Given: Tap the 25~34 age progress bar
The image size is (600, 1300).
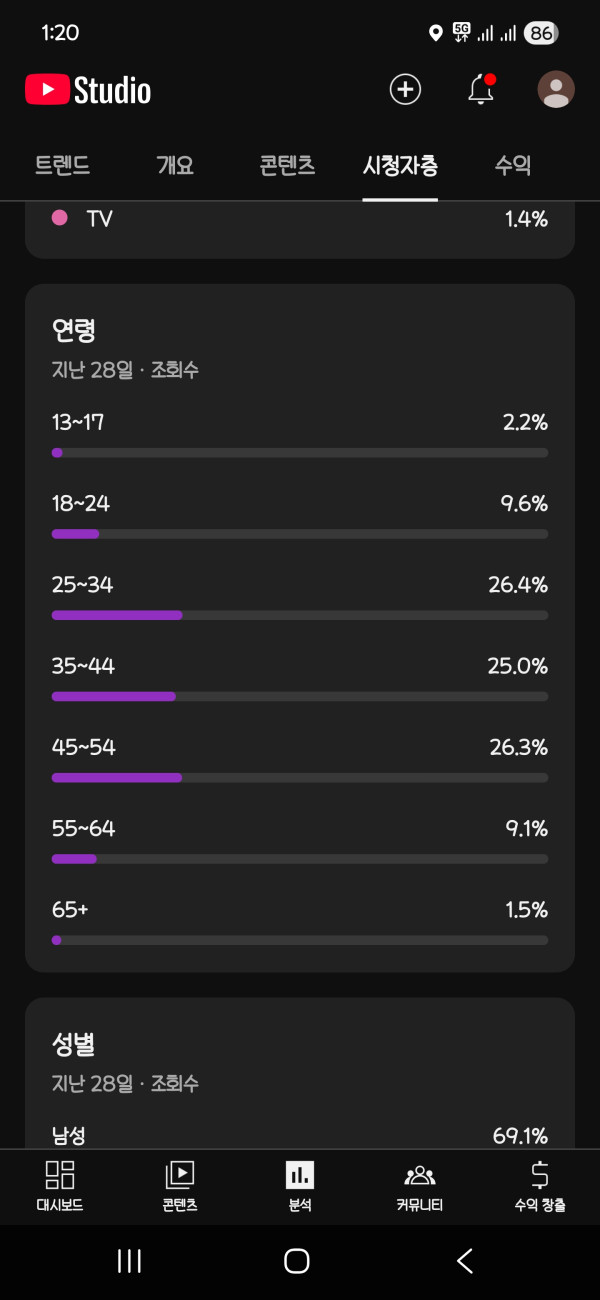Looking at the screenshot, I should [300, 615].
